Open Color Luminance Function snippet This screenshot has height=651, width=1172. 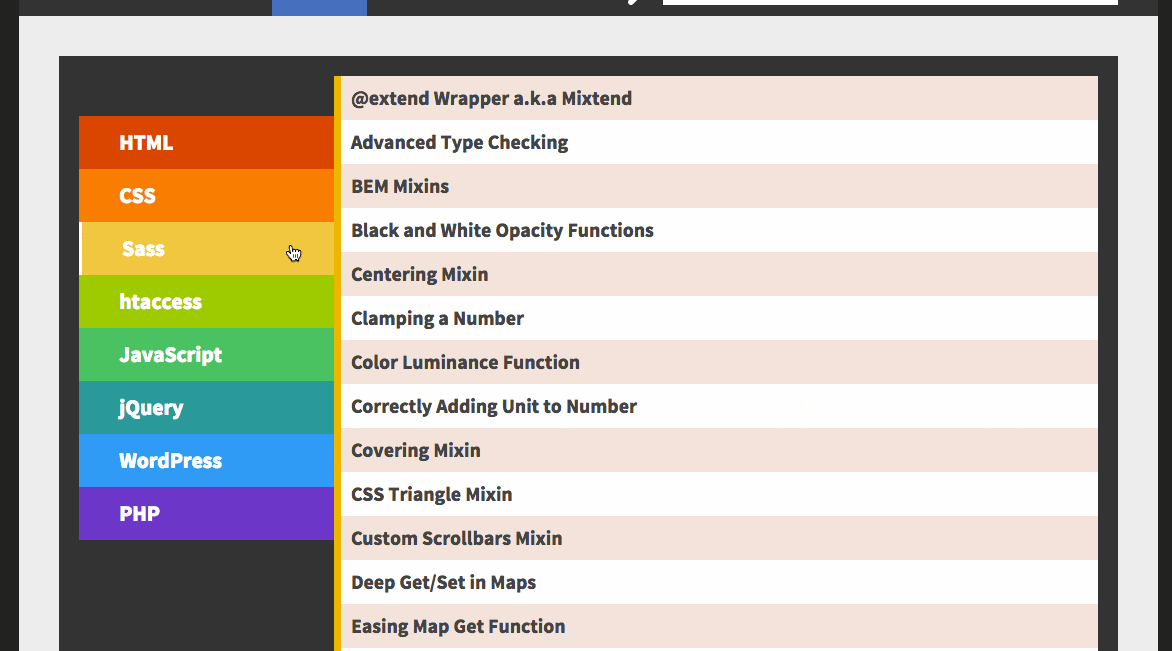[x=719, y=362]
